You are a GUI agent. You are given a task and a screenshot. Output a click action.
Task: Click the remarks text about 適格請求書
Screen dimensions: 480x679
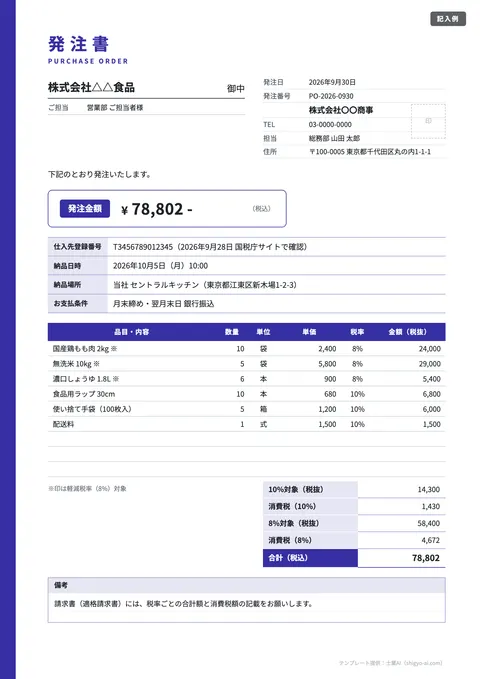point(183,604)
